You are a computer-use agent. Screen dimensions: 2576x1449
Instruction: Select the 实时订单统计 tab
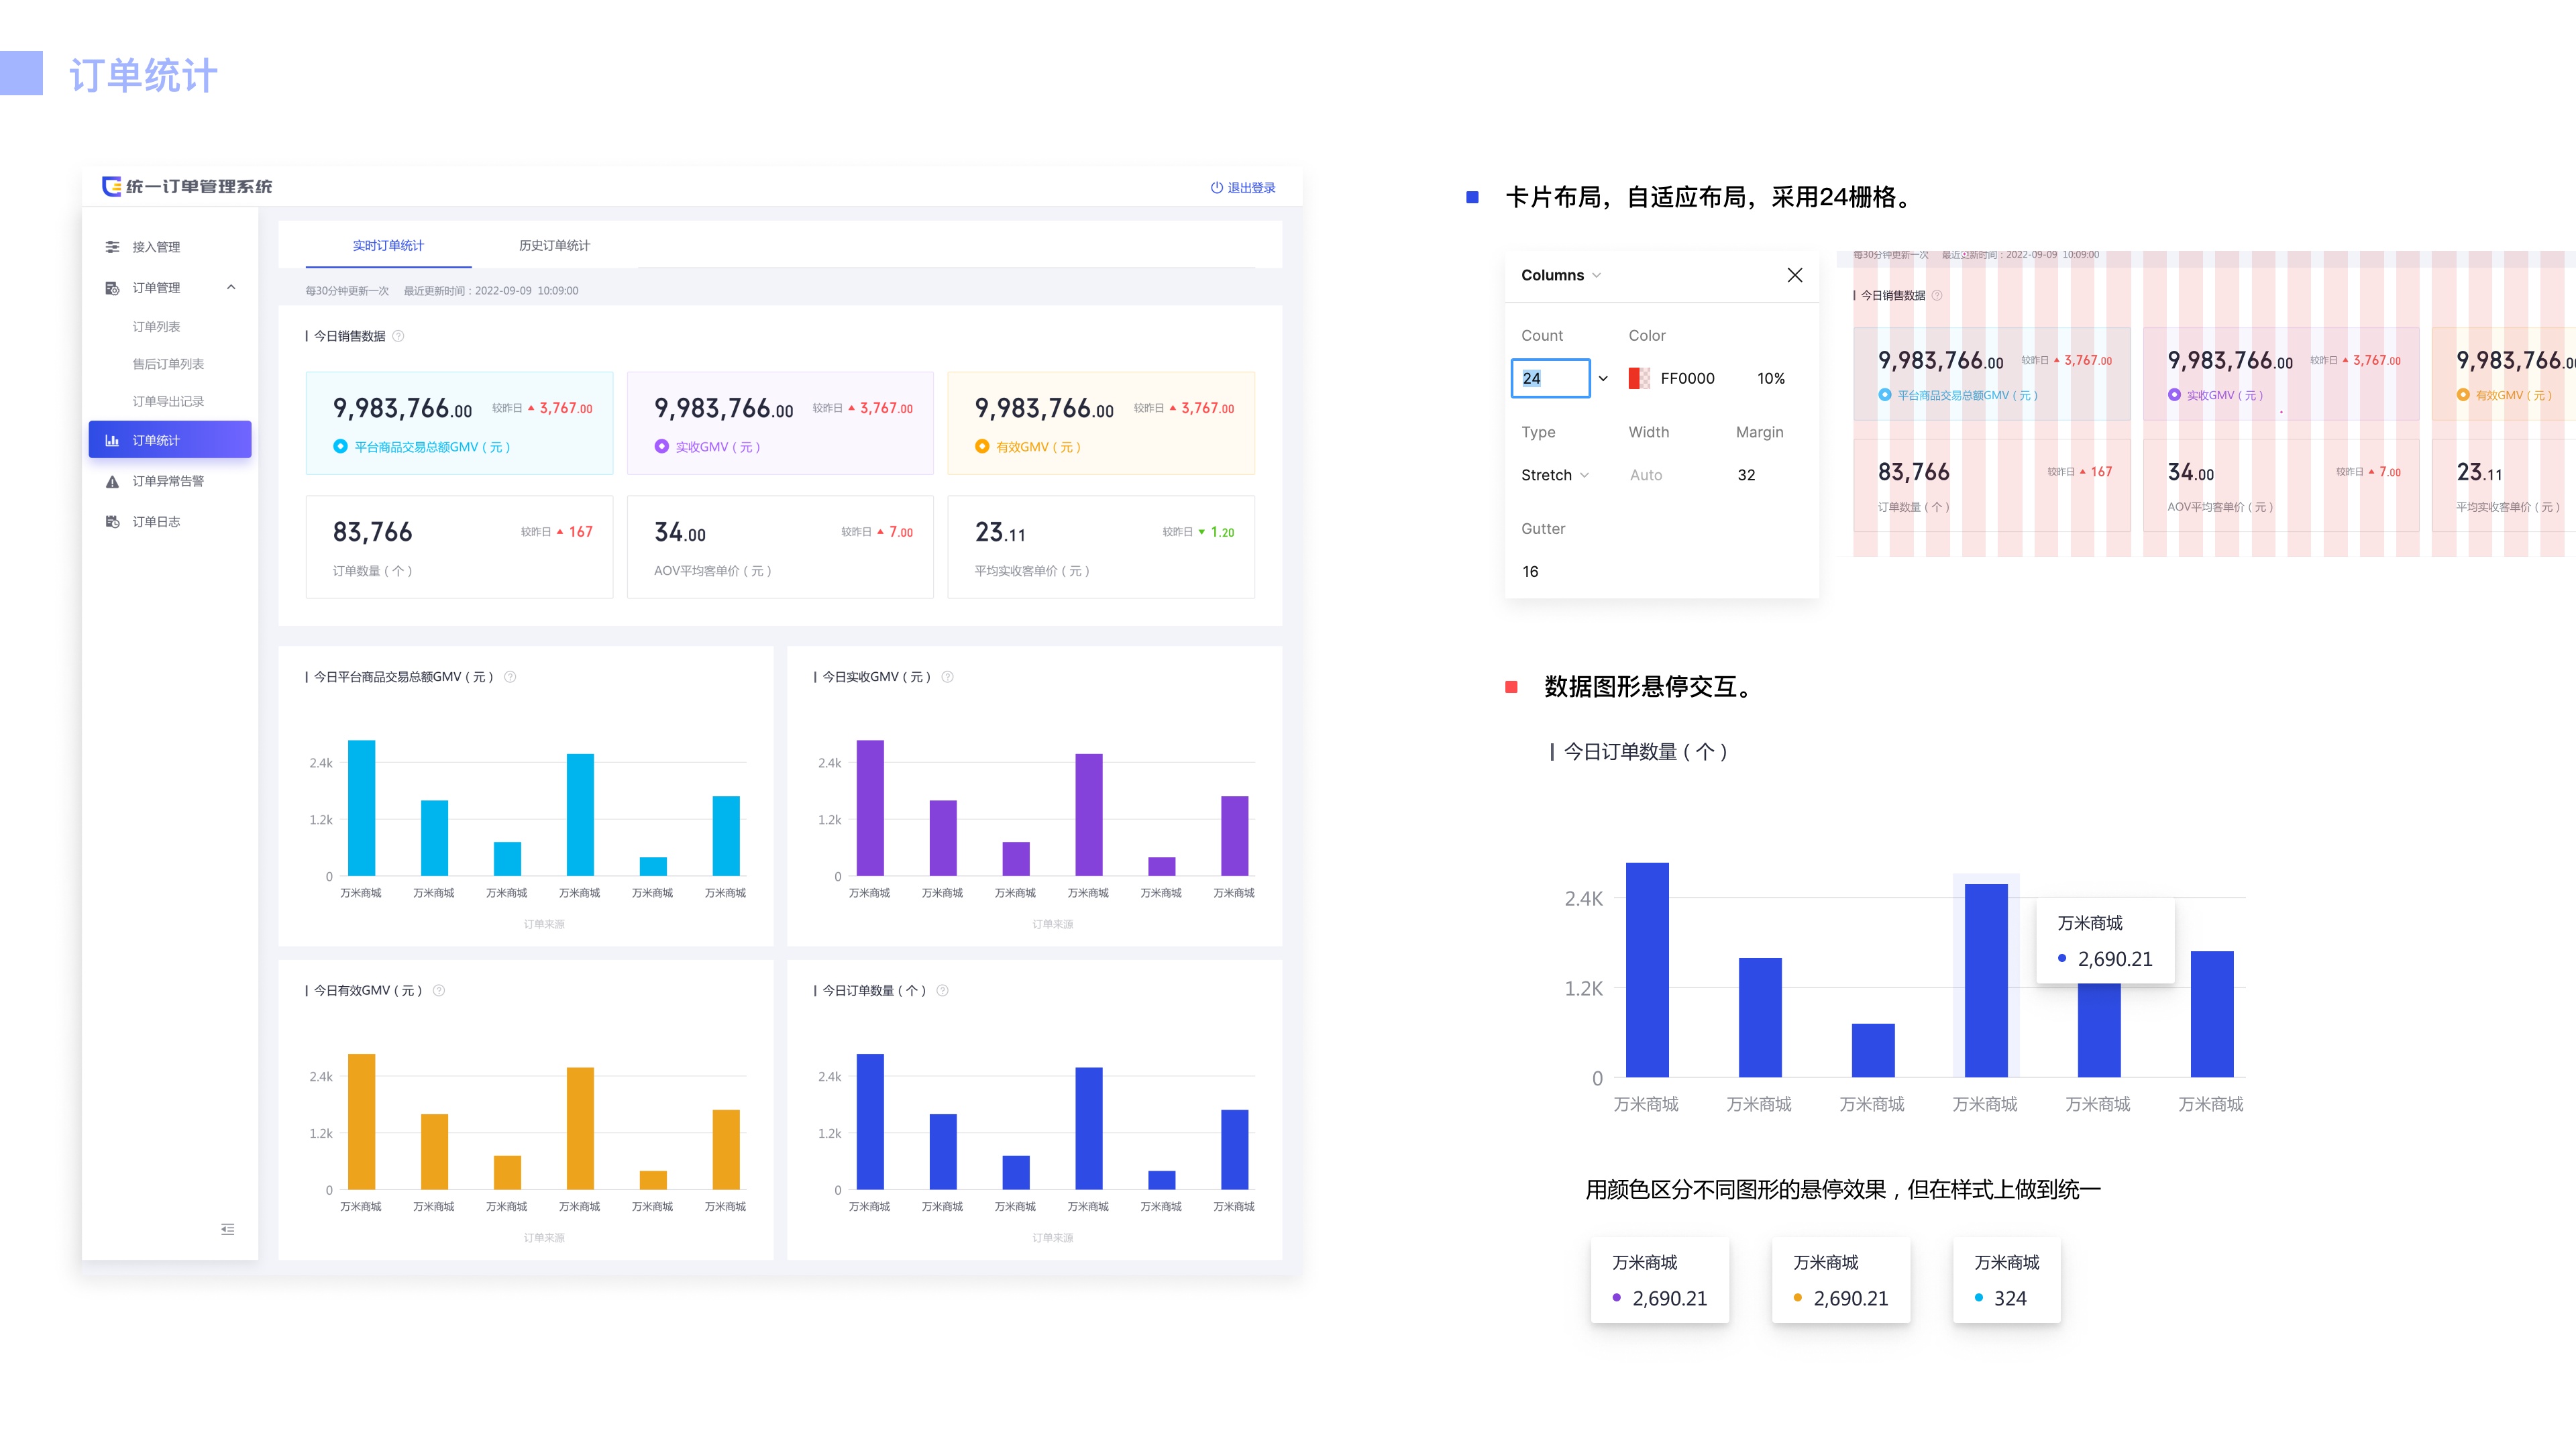tap(388, 246)
